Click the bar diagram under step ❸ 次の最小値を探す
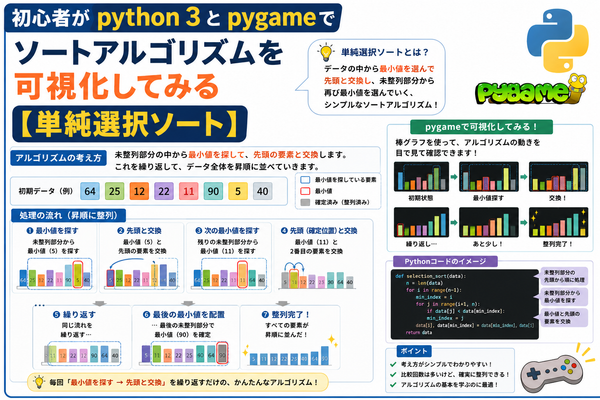 click(229, 274)
